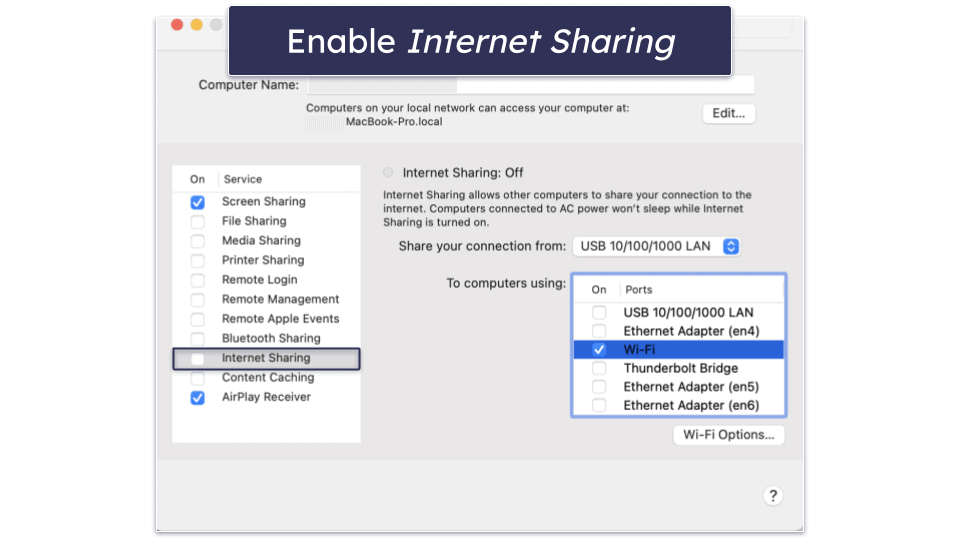The width and height of the screenshot is (960, 540).
Task: Select File Sharing in the service list
Action: [254, 221]
